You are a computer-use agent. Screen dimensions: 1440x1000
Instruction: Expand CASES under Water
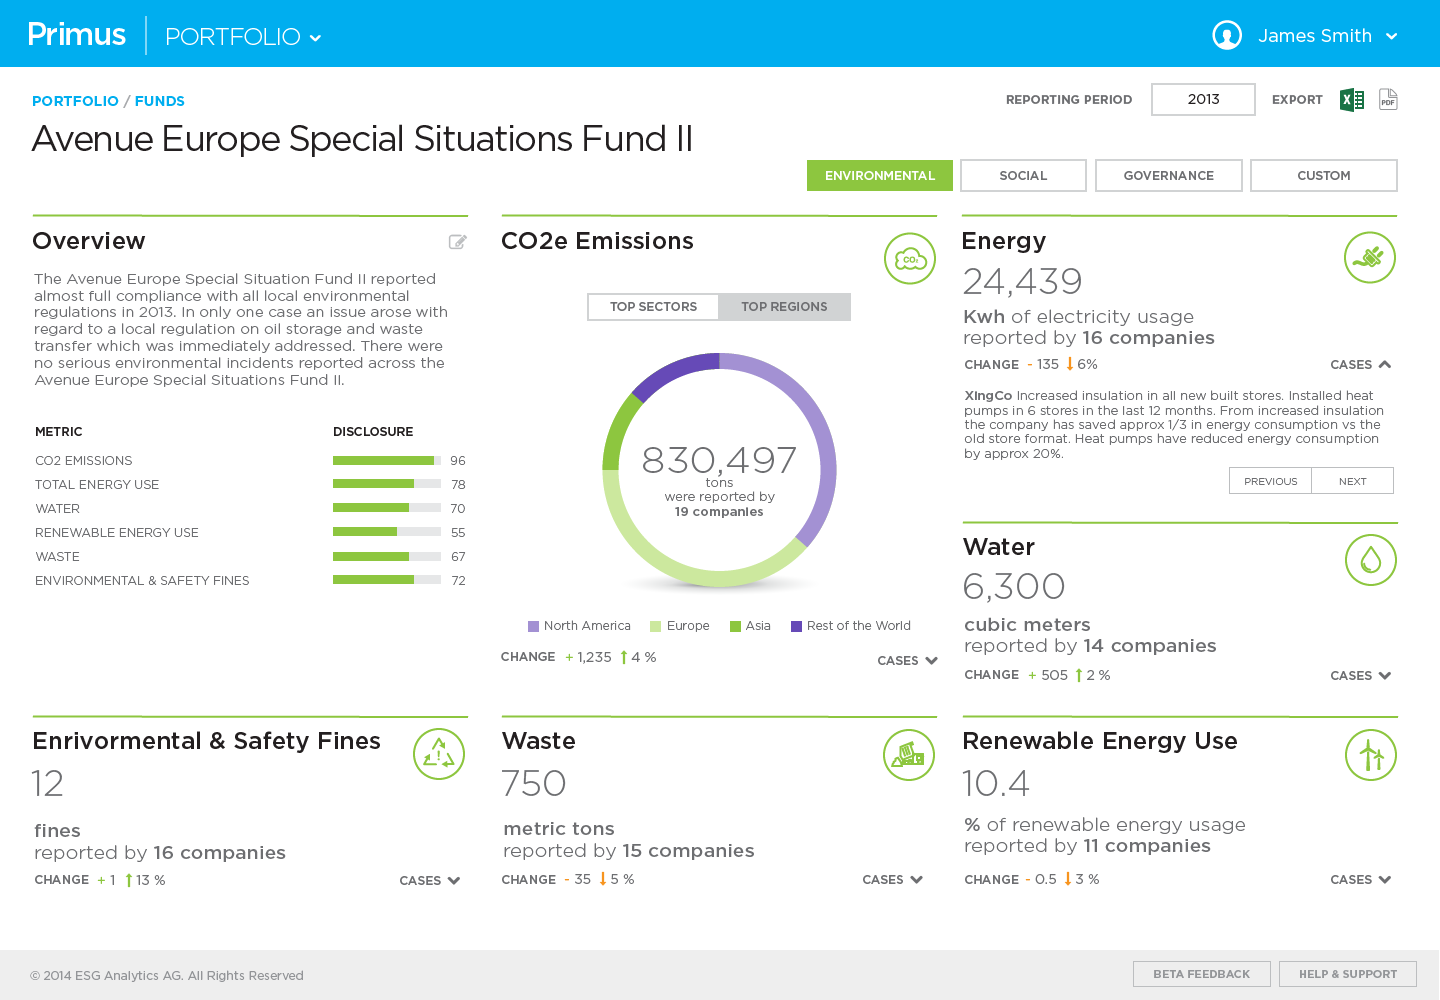(1360, 676)
